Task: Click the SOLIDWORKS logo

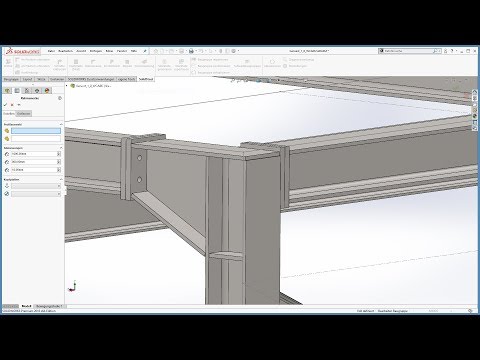Action: click(23, 51)
